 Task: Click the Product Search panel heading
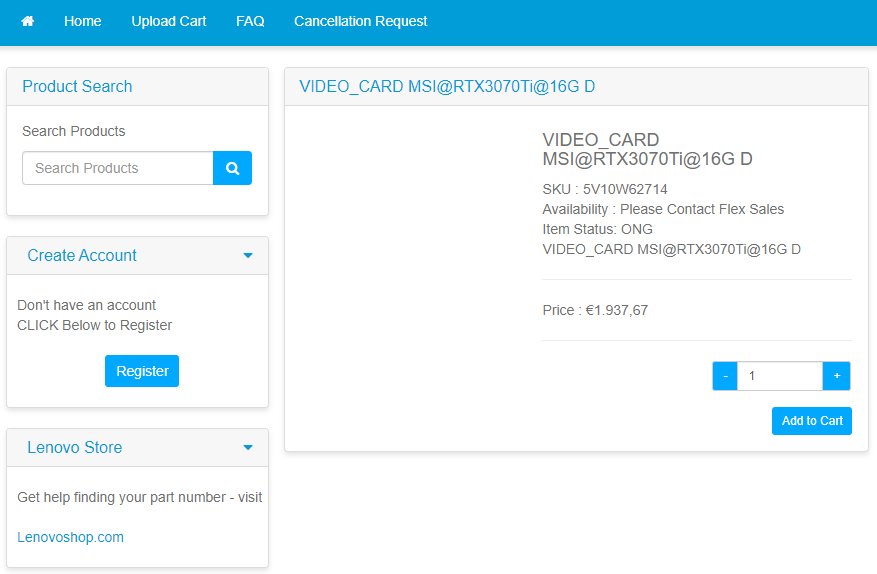coord(77,87)
